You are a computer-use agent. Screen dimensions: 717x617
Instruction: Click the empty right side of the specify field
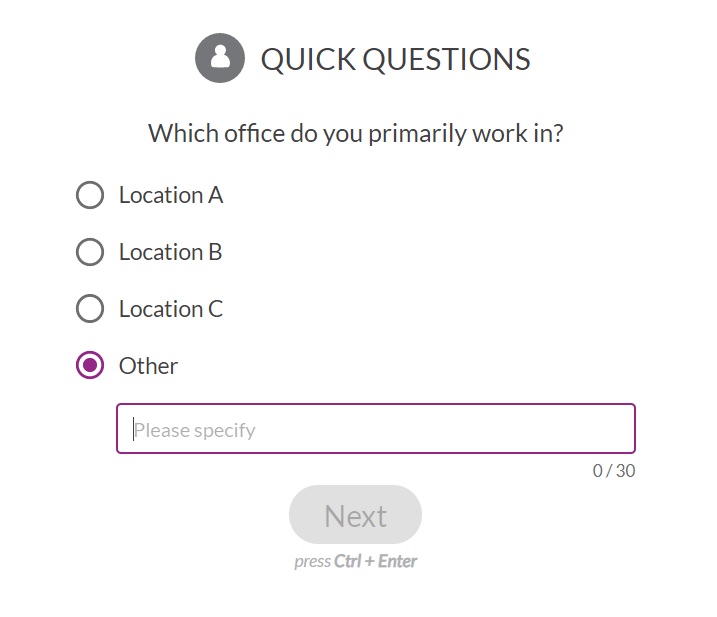coord(503,429)
